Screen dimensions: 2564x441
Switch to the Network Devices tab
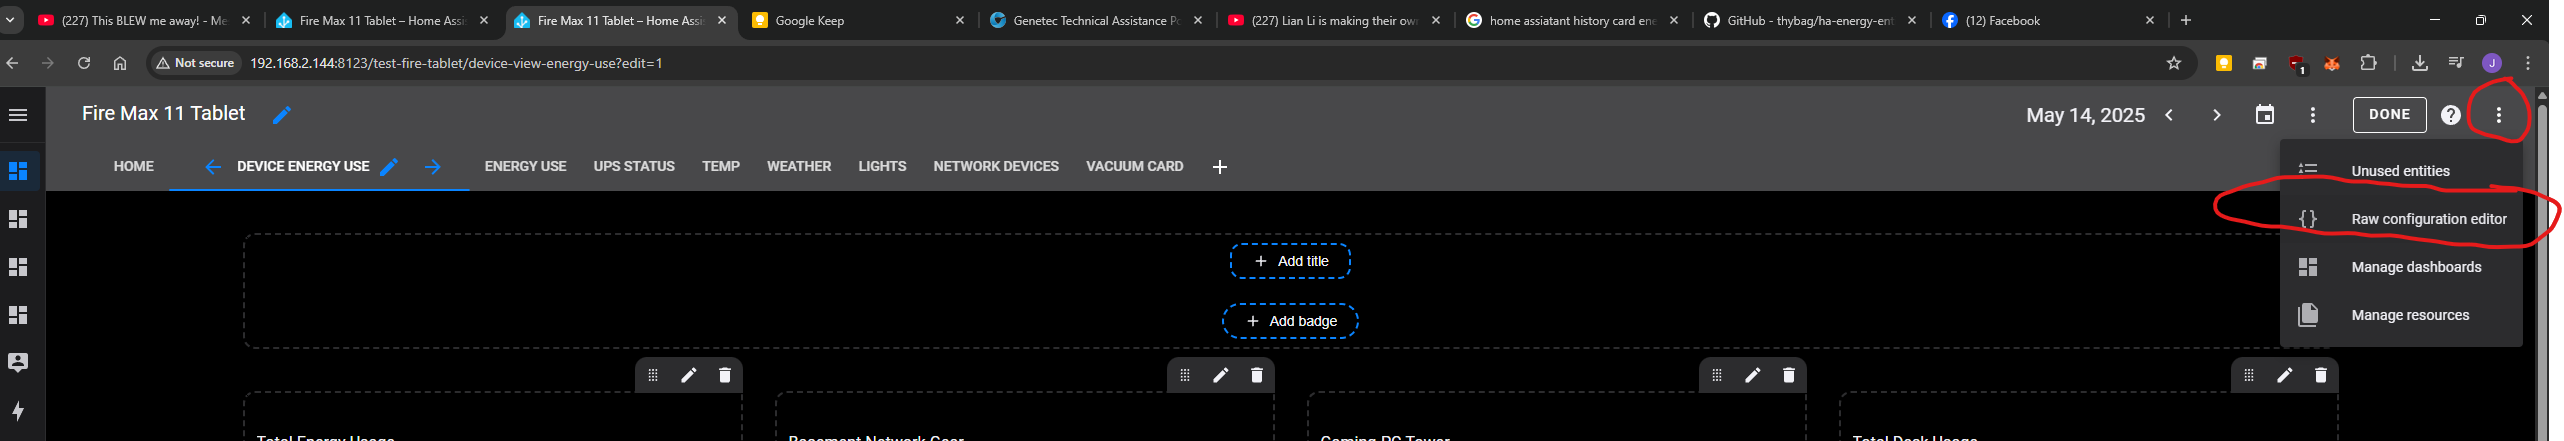point(996,167)
